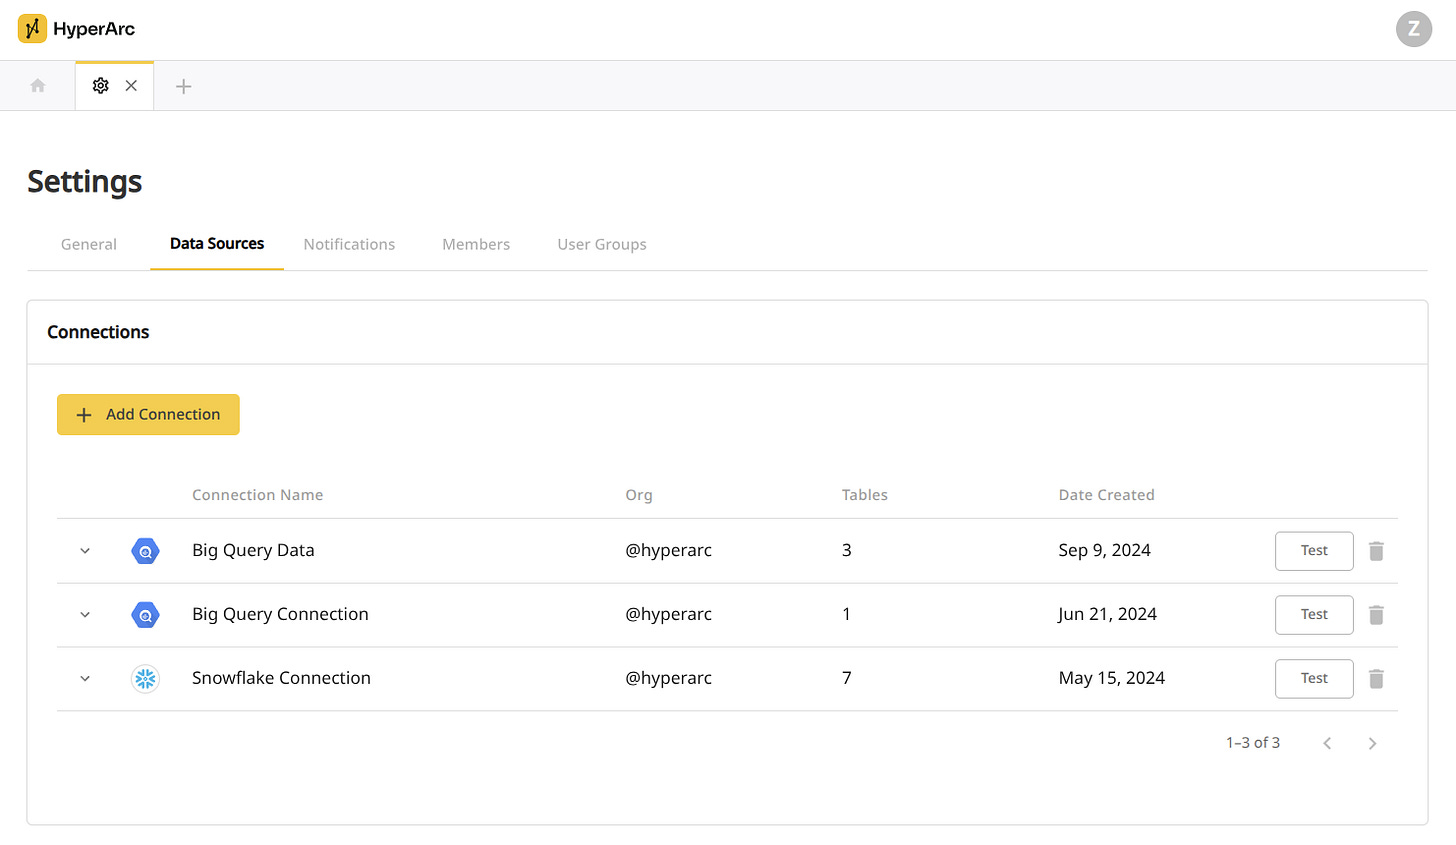Image resolution: width=1456 pixels, height=845 pixels.
Task: Open the home tab icon
Action: click(x=38, y=86)
